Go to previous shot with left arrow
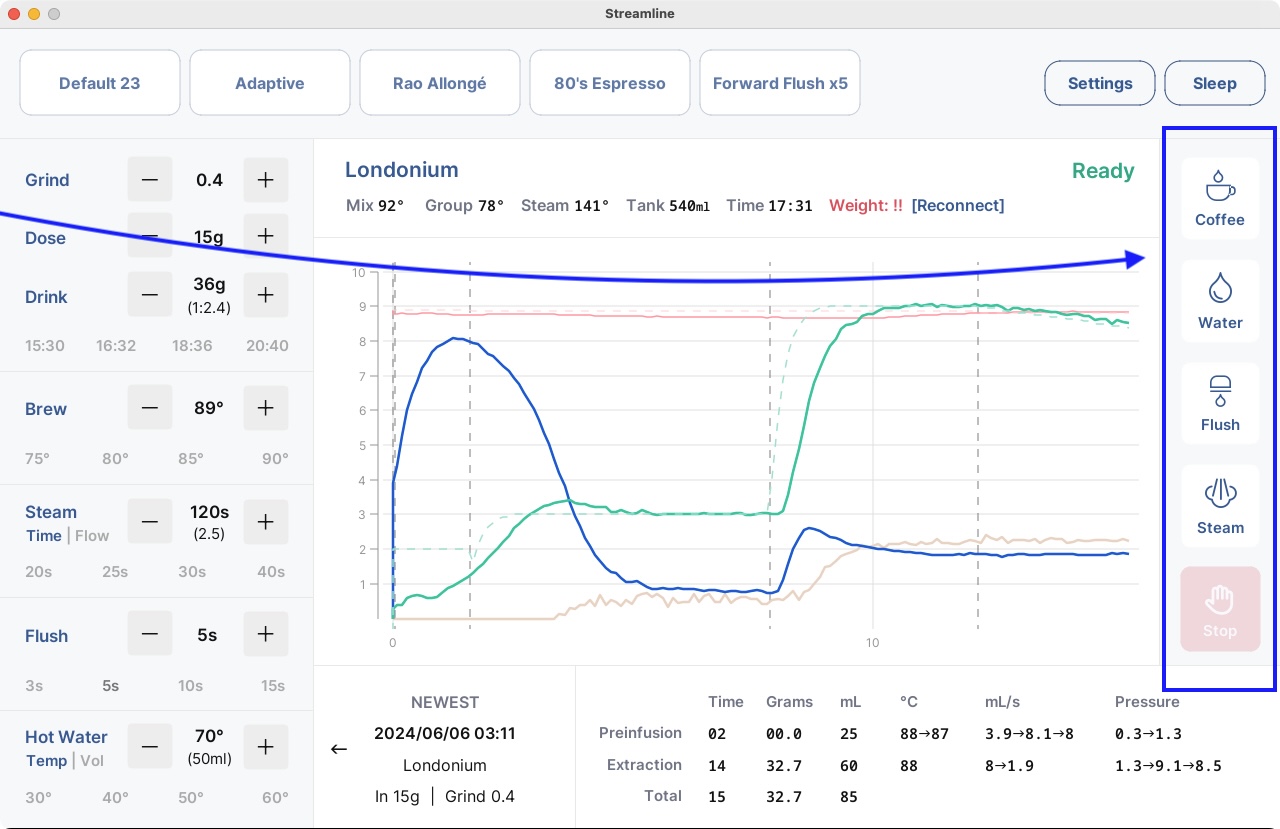Image resolution: width=1280 pixels, height=829 pixels. [339, 749]
